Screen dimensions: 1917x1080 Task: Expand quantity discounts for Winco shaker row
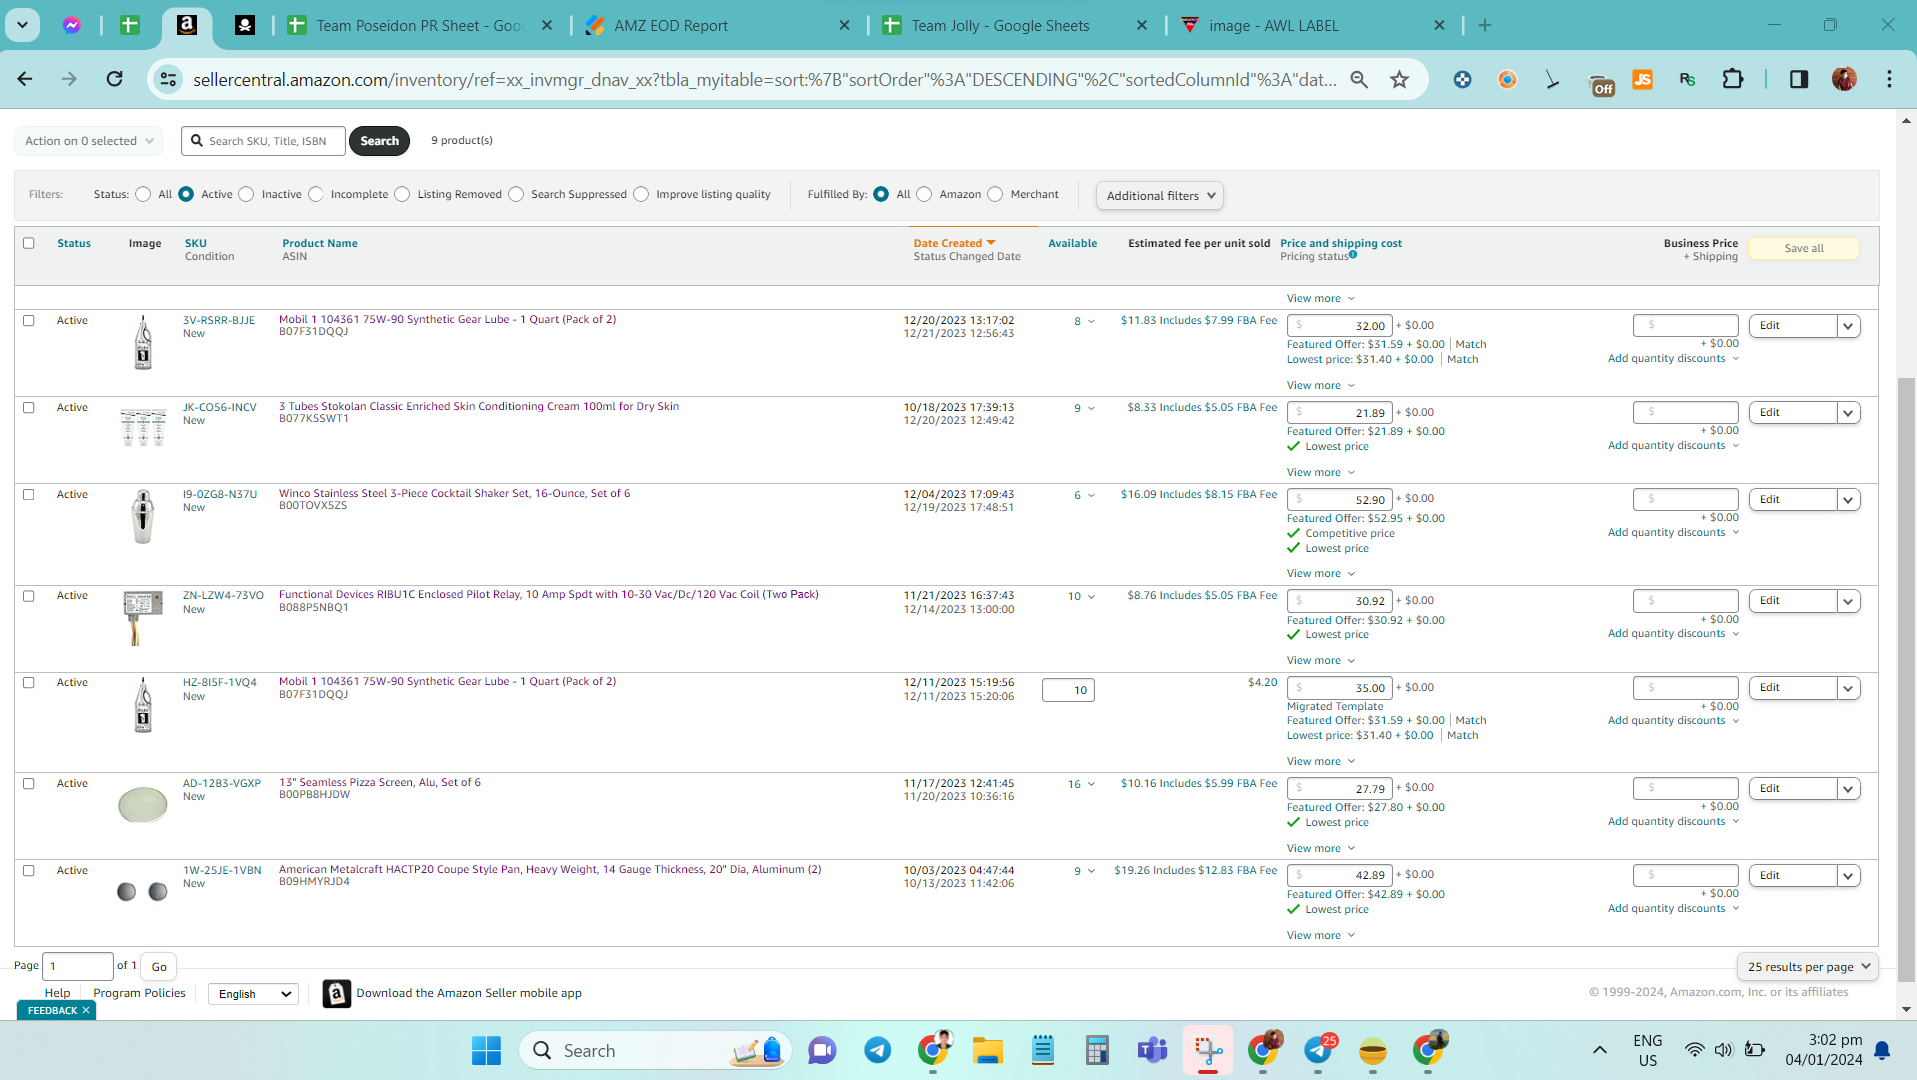coord(1674,533)
